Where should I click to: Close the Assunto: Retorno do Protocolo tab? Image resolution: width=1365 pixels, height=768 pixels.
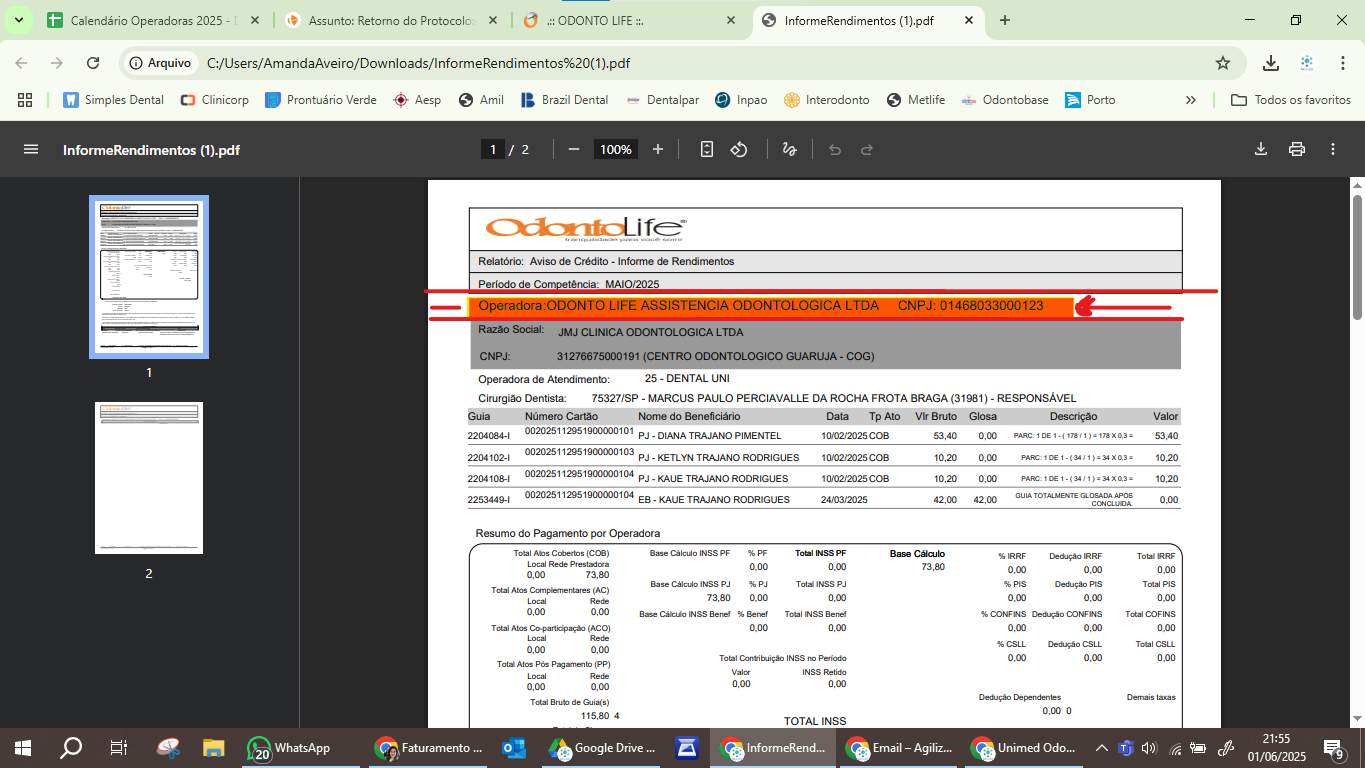493,20
